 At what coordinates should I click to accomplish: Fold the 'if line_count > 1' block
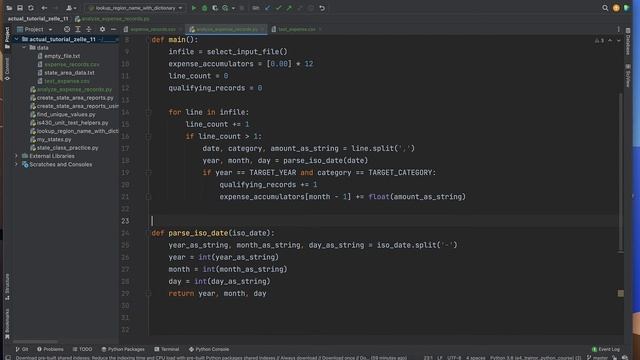click(x=149, y=136)
